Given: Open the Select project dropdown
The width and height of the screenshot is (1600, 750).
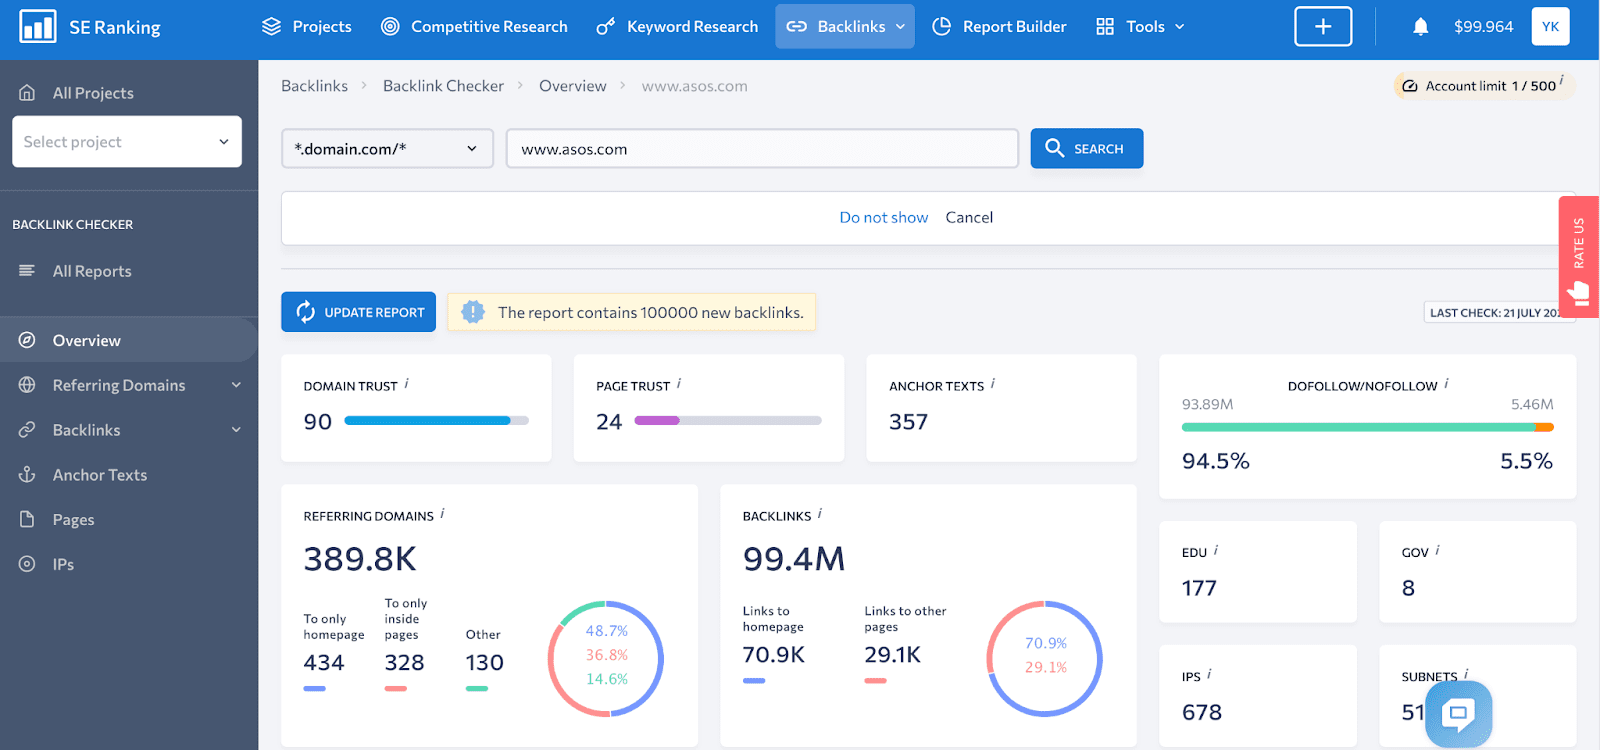Looking at the screenshot, I should 127,142.
